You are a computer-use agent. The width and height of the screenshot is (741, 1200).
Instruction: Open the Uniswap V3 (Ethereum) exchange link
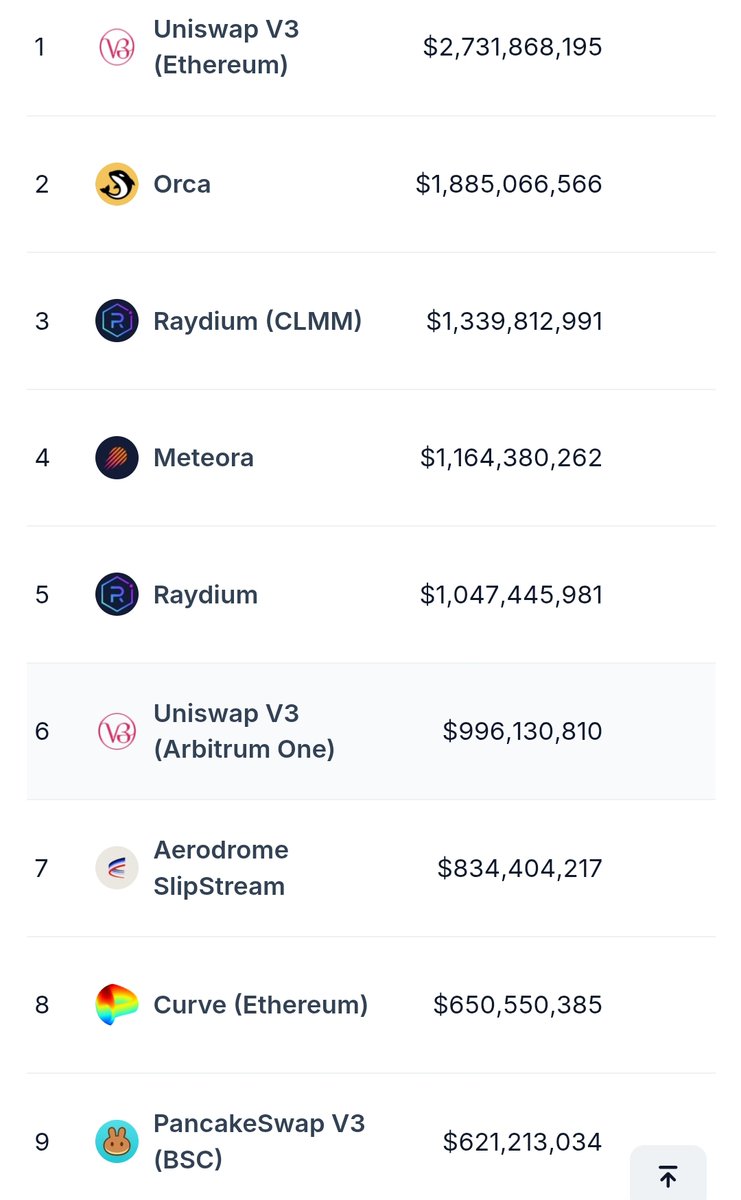click(x=226, y=47)
